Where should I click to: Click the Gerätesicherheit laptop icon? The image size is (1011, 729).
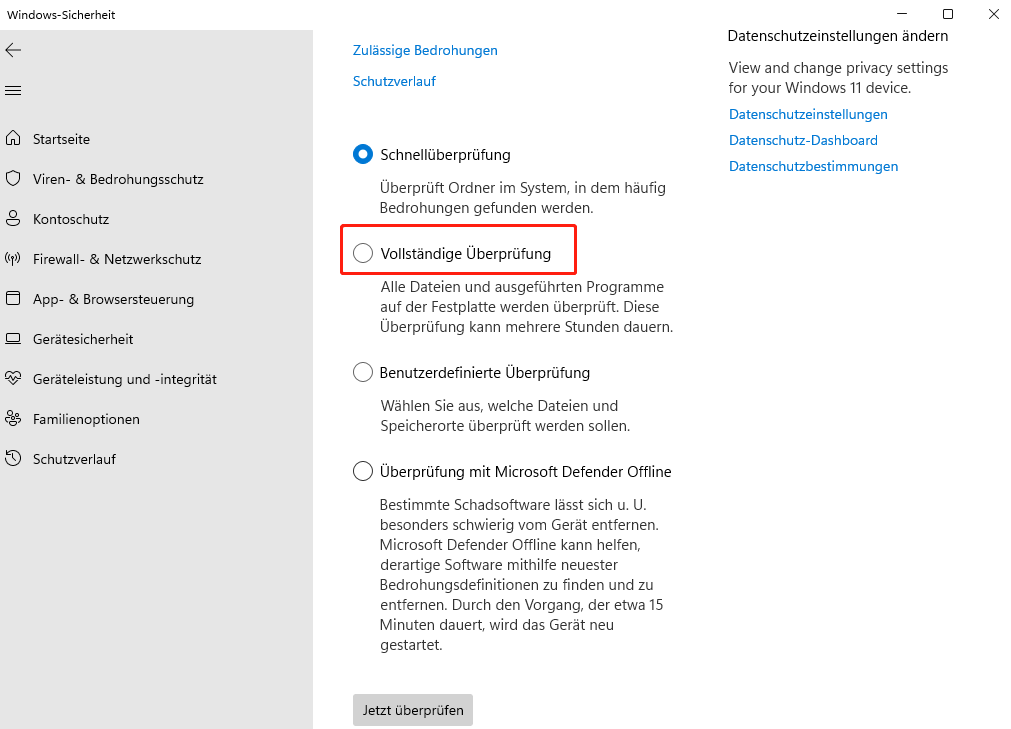13,339
